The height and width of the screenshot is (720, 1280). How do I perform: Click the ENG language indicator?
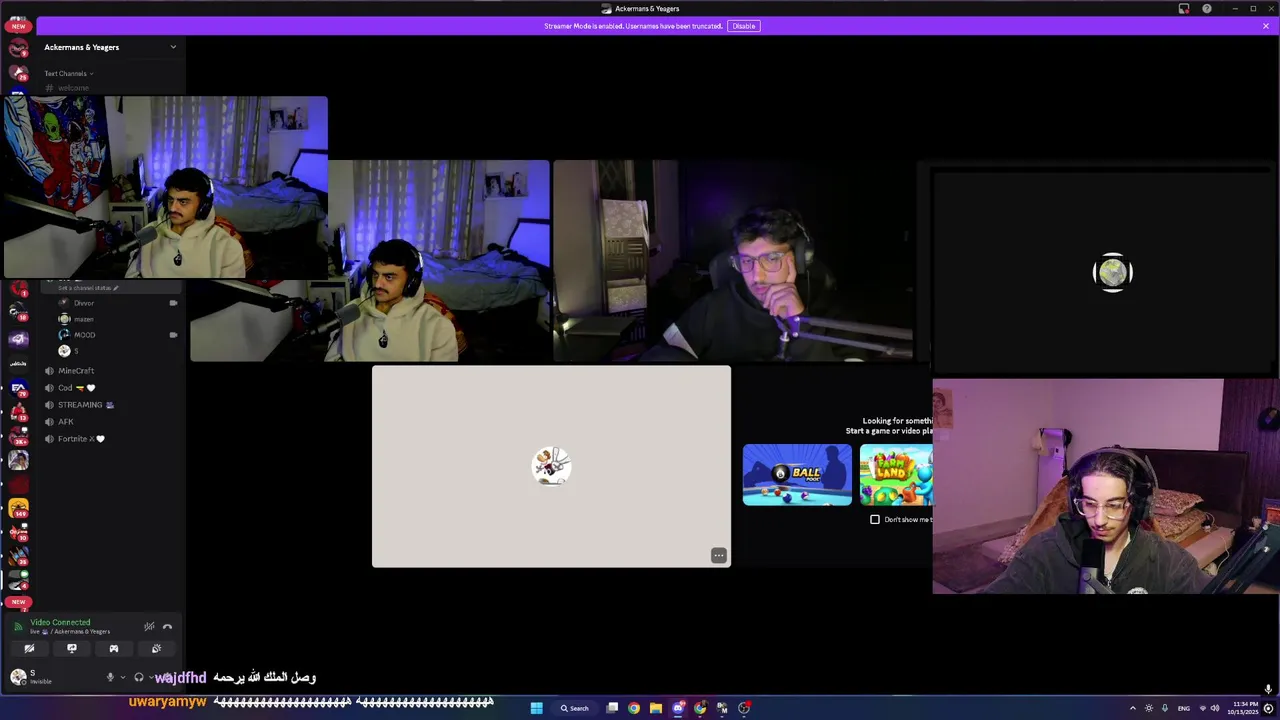1184,708
